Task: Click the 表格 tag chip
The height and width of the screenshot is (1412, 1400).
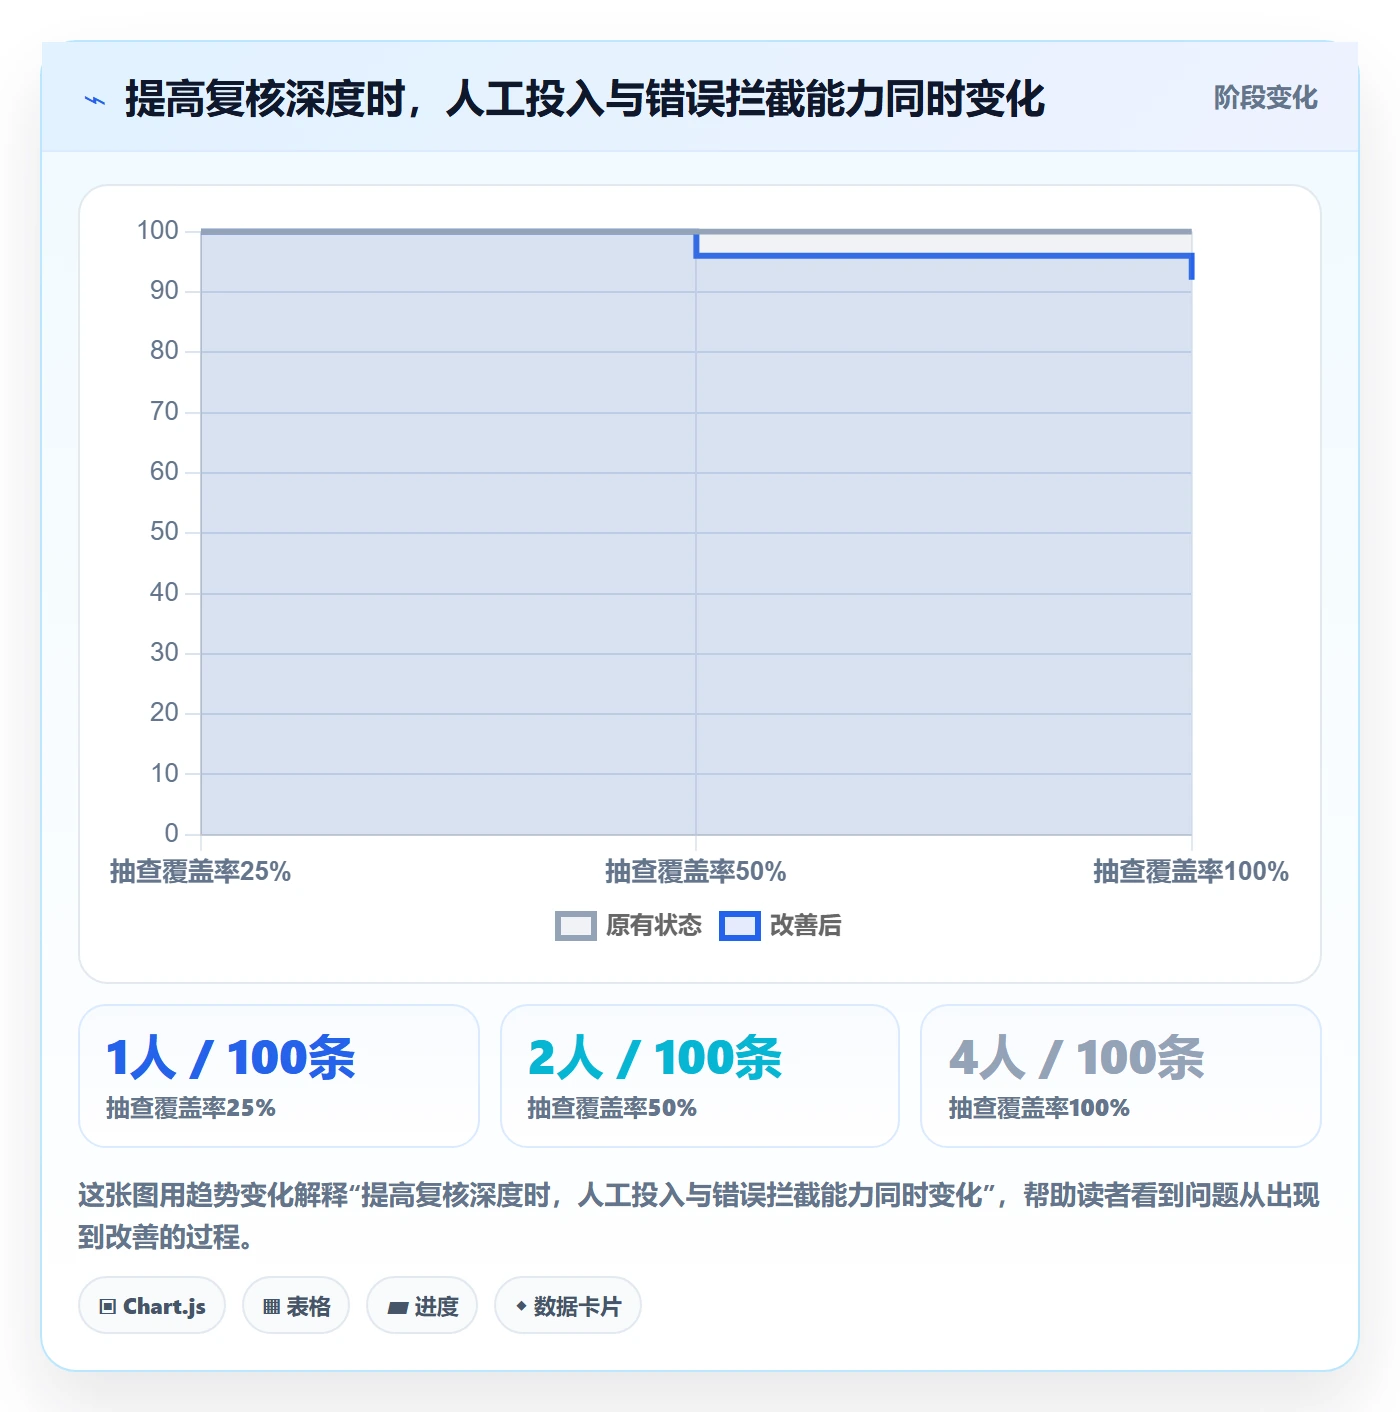Action: click(x=296, y=1306)
